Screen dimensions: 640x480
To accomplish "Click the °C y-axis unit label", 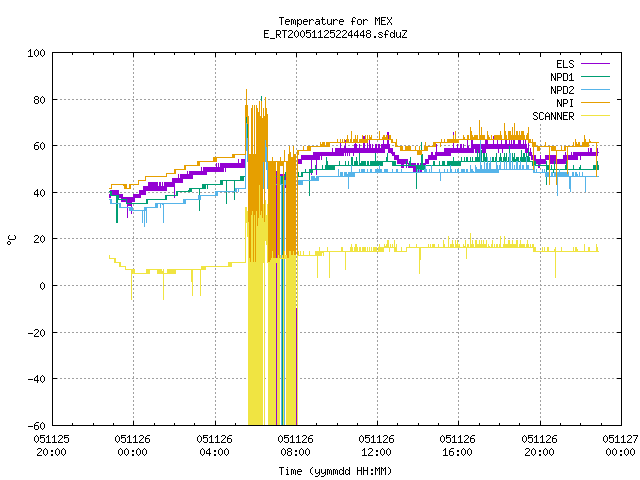I will click(x=11, y=239).
